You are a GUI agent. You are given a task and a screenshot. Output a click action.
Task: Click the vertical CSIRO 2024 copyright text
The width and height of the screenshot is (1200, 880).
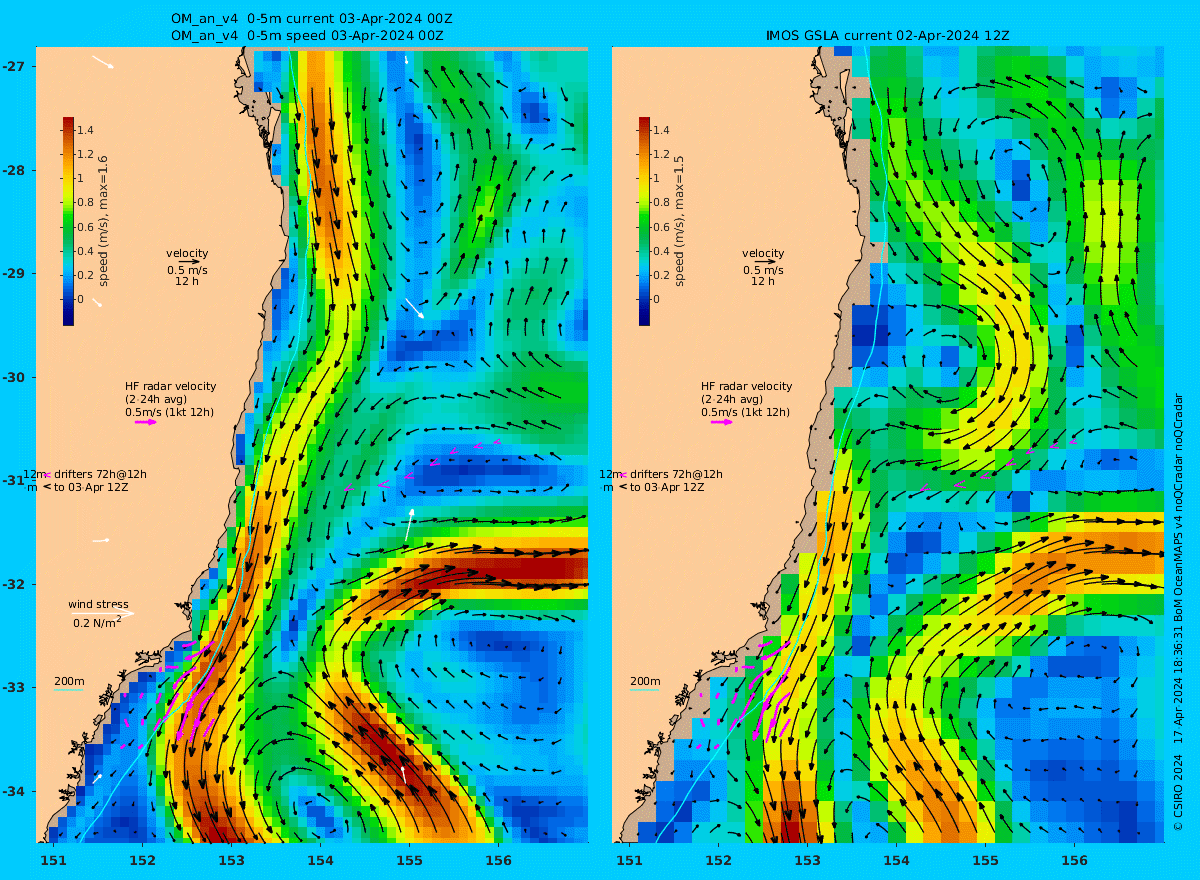click(1179, 612)
